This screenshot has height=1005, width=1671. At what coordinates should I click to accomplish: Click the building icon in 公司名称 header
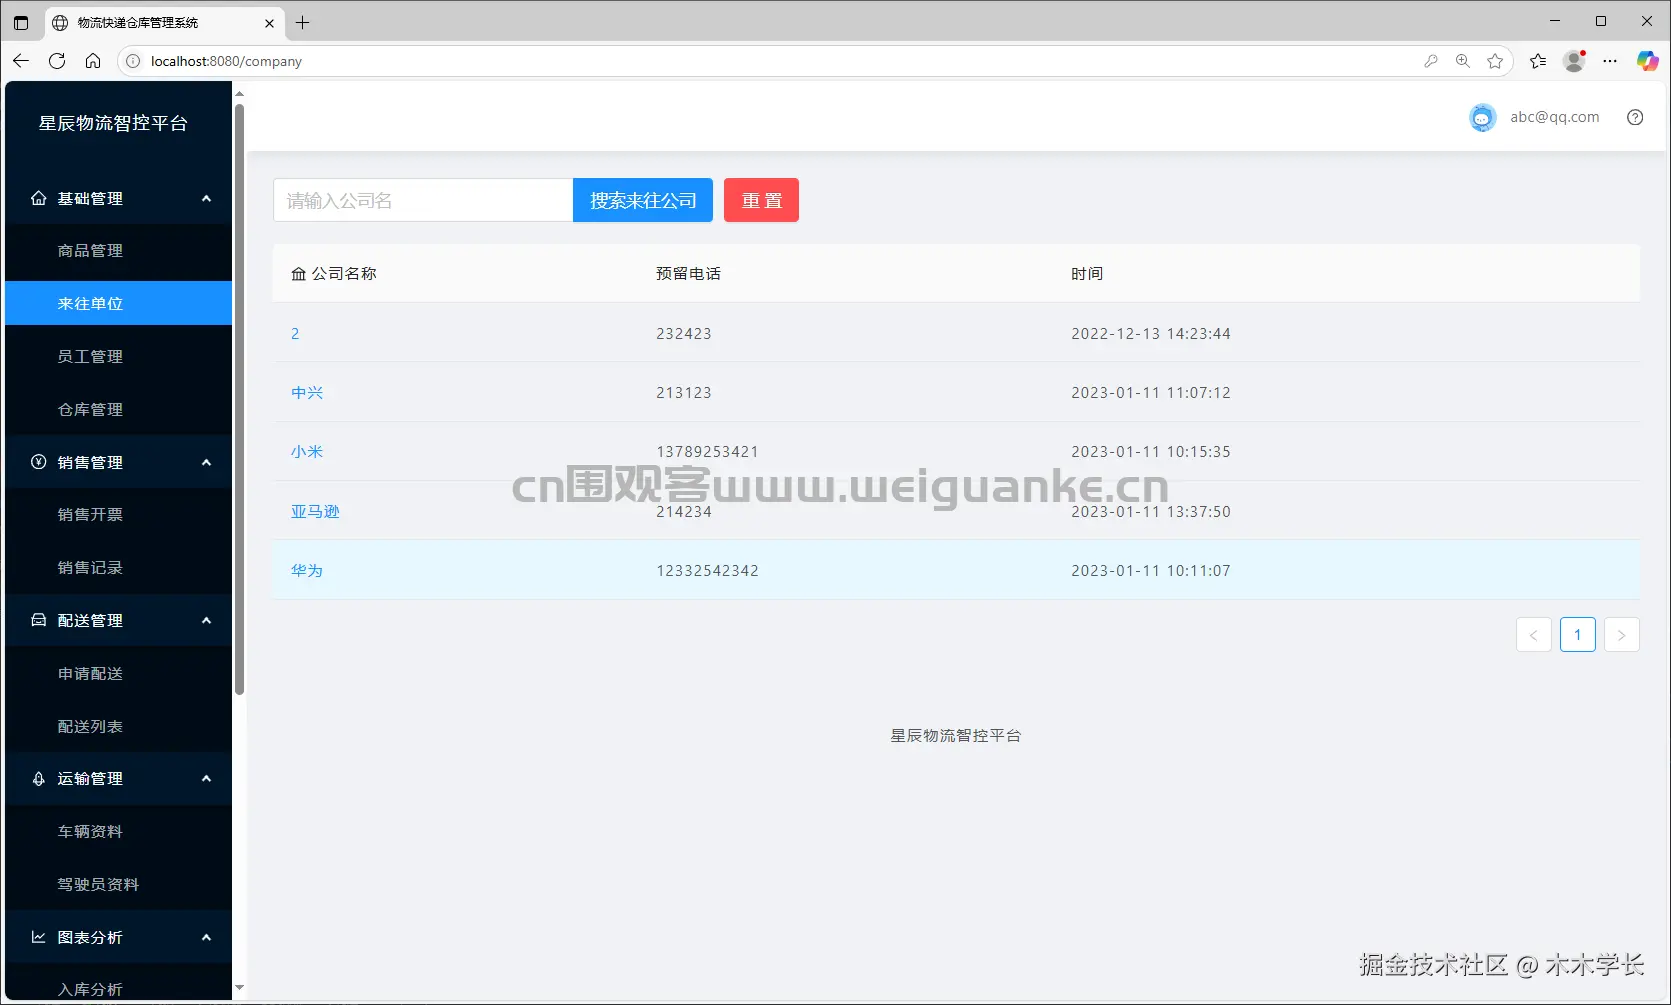[x=297, y=273]
